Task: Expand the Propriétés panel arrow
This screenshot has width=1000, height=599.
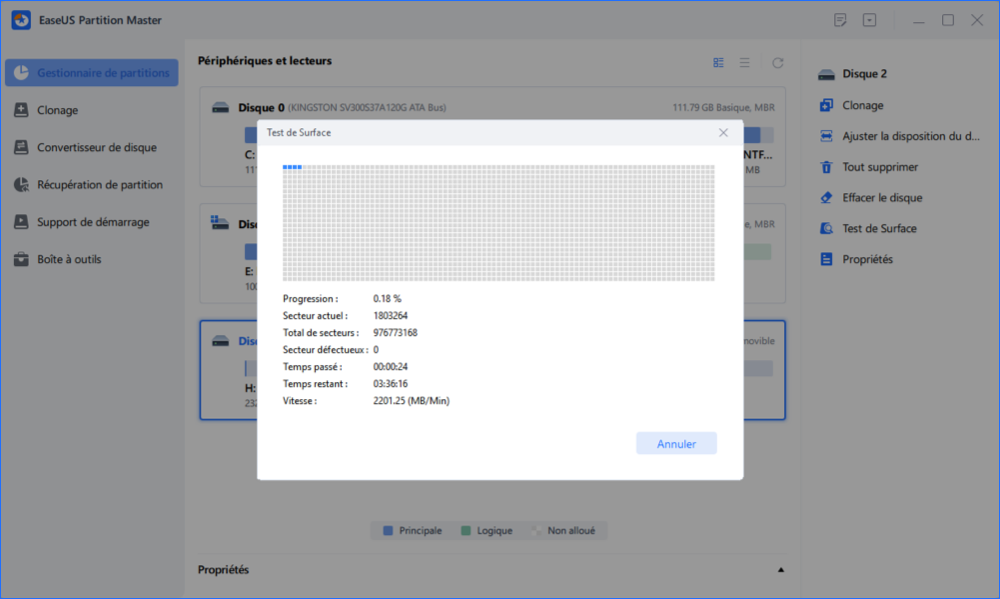Action: coord(780,569)
